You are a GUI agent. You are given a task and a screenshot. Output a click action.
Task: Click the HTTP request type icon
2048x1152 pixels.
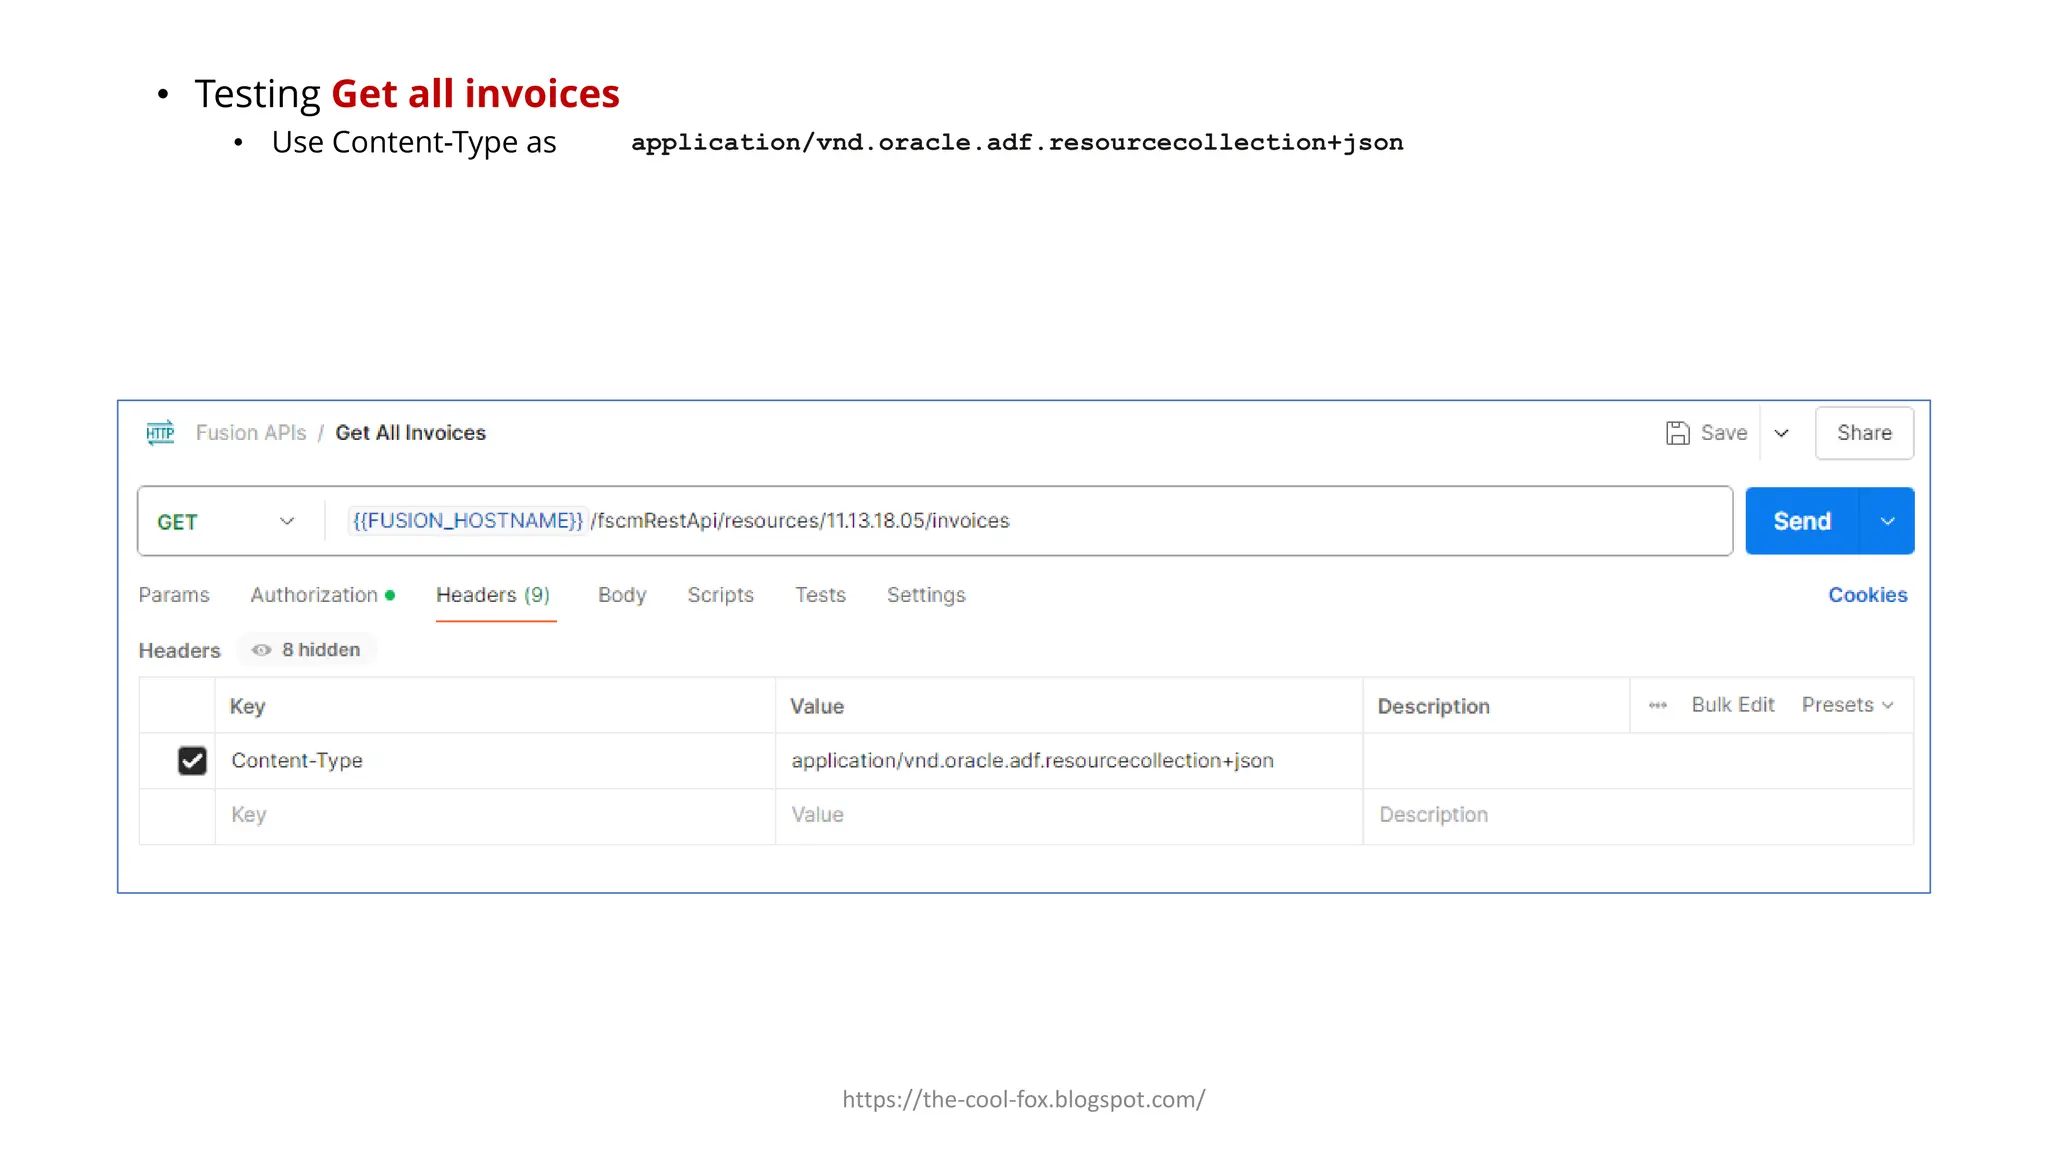160,432
